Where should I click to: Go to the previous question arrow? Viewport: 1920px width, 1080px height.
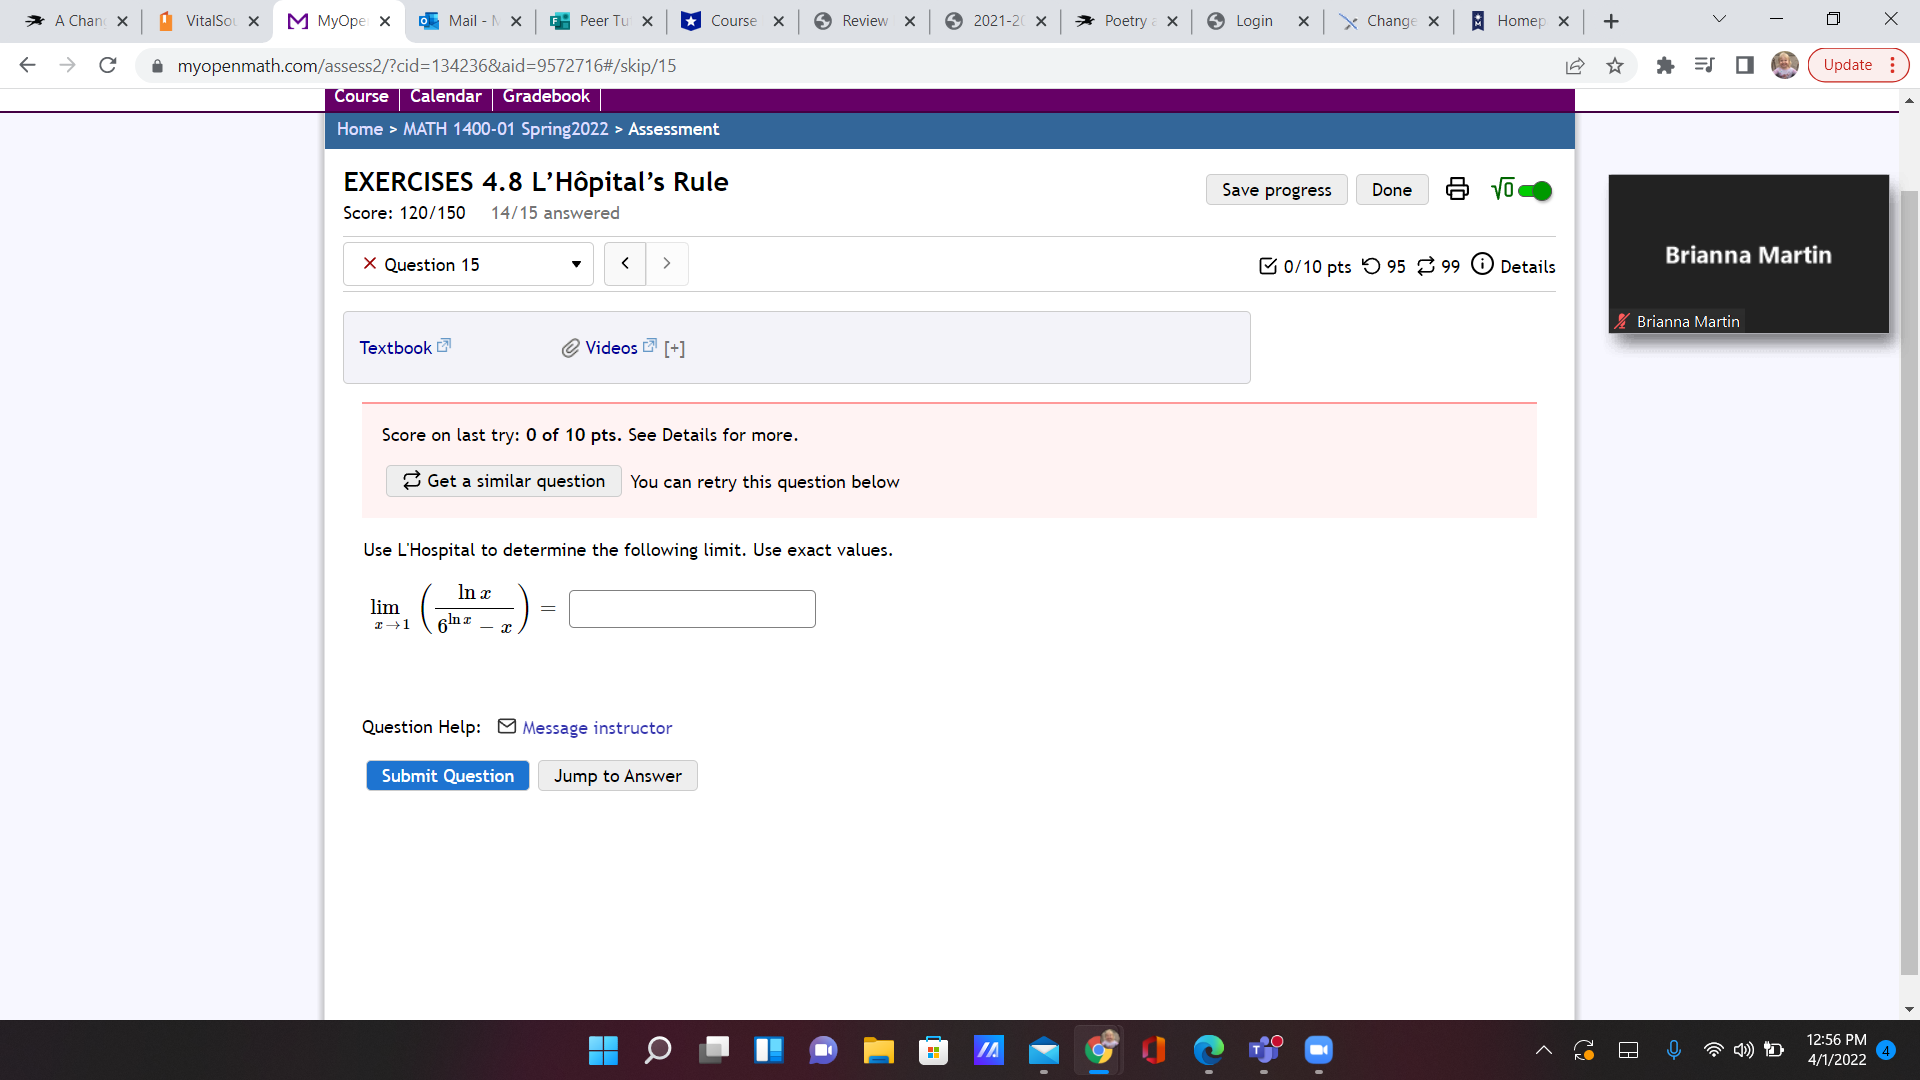pos(625,264)
